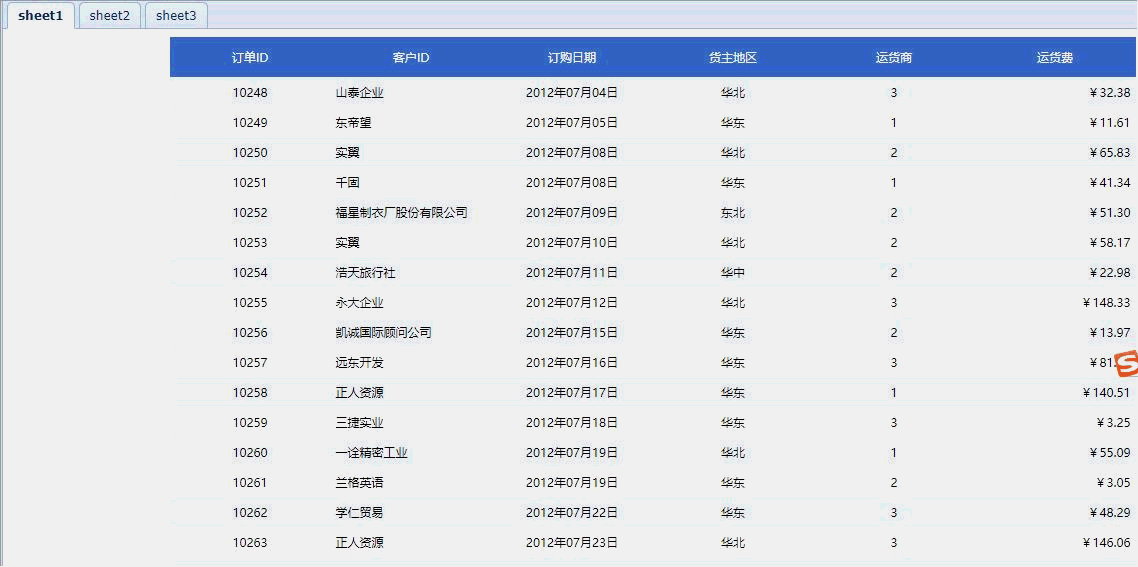Click date cell 2012年07月15日
The width and height of the screenshot is (1138, 567).
tap(572, 333)
